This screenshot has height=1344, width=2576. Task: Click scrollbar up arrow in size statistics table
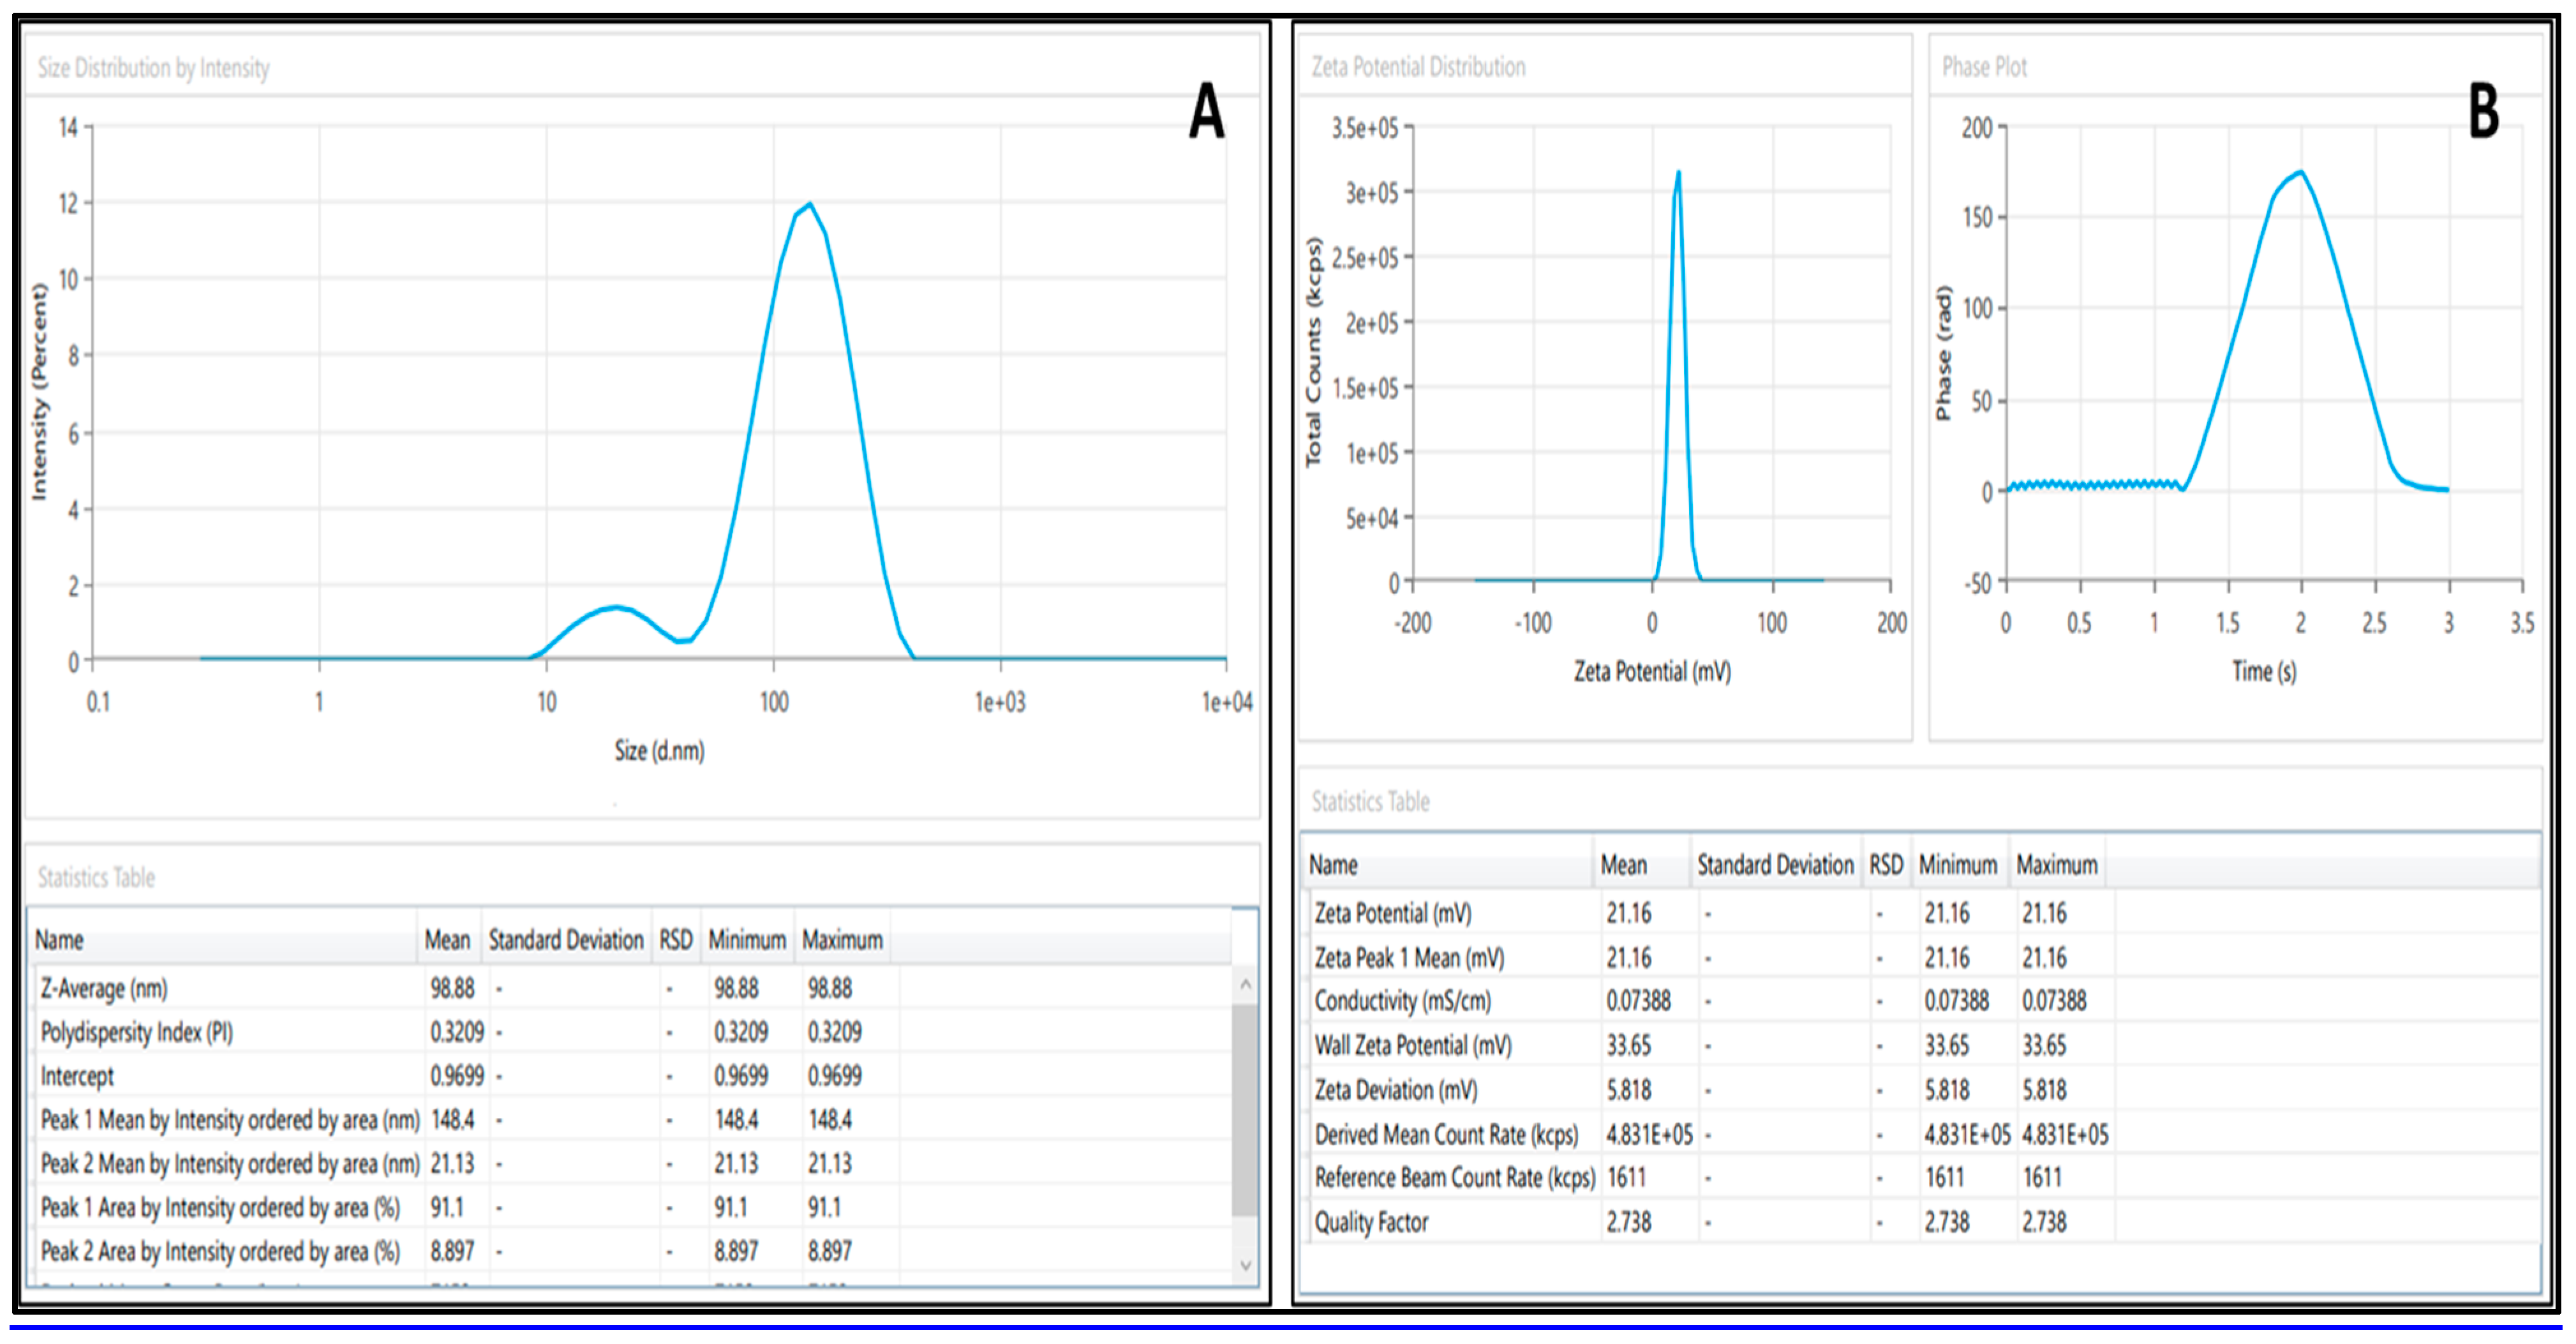tap(1245, 985)
